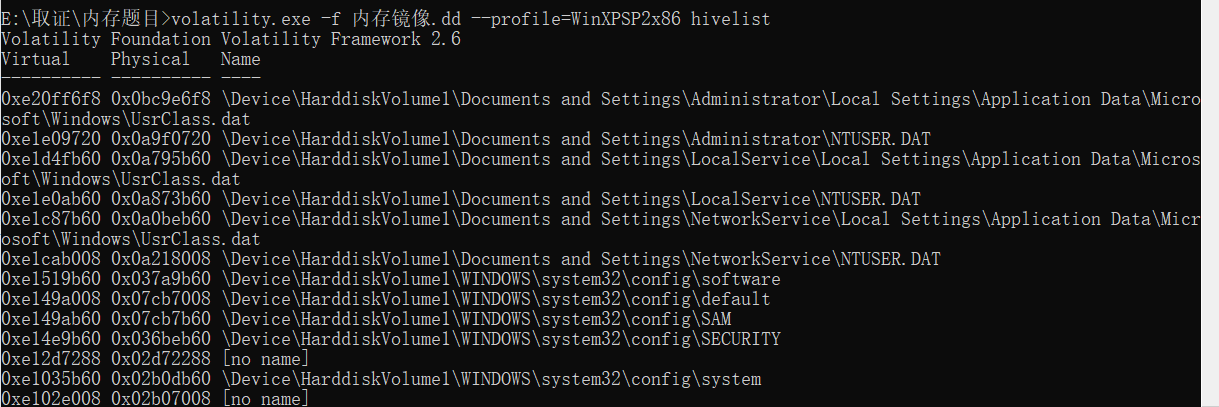Screen dimensions: 1219x407
Task: Click virtual address 0xe1519b60
Action: (x=51, y=279)
